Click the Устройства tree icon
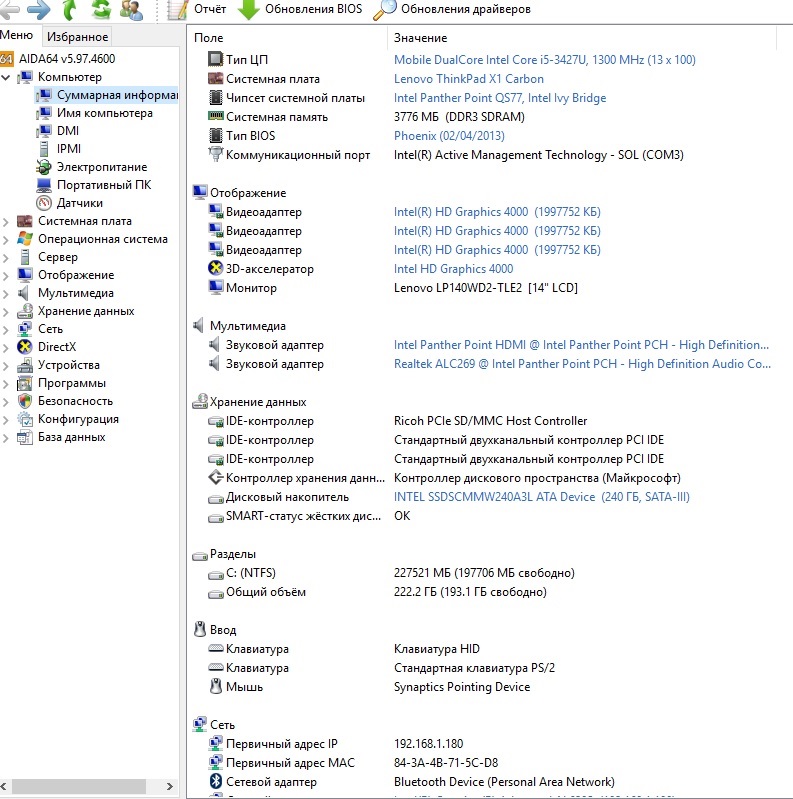The image size is (793, 799). (x=24, y=365)
